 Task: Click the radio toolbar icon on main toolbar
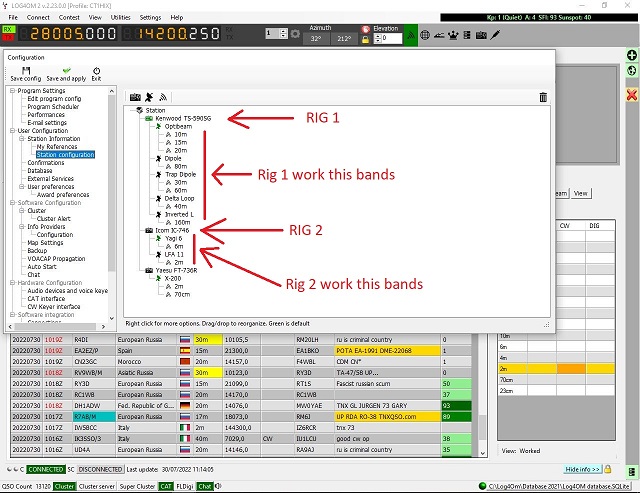(x=481, y=35)
